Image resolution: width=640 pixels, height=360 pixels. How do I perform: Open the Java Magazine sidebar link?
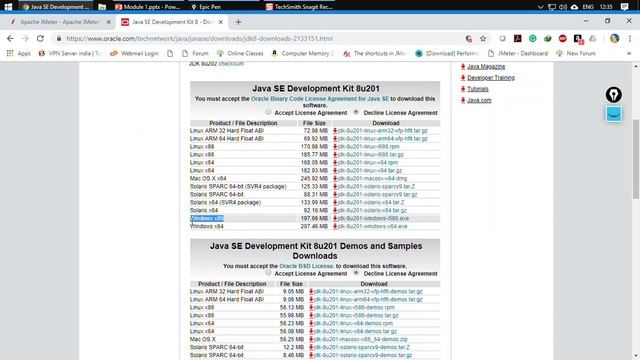tap(486, 67)
